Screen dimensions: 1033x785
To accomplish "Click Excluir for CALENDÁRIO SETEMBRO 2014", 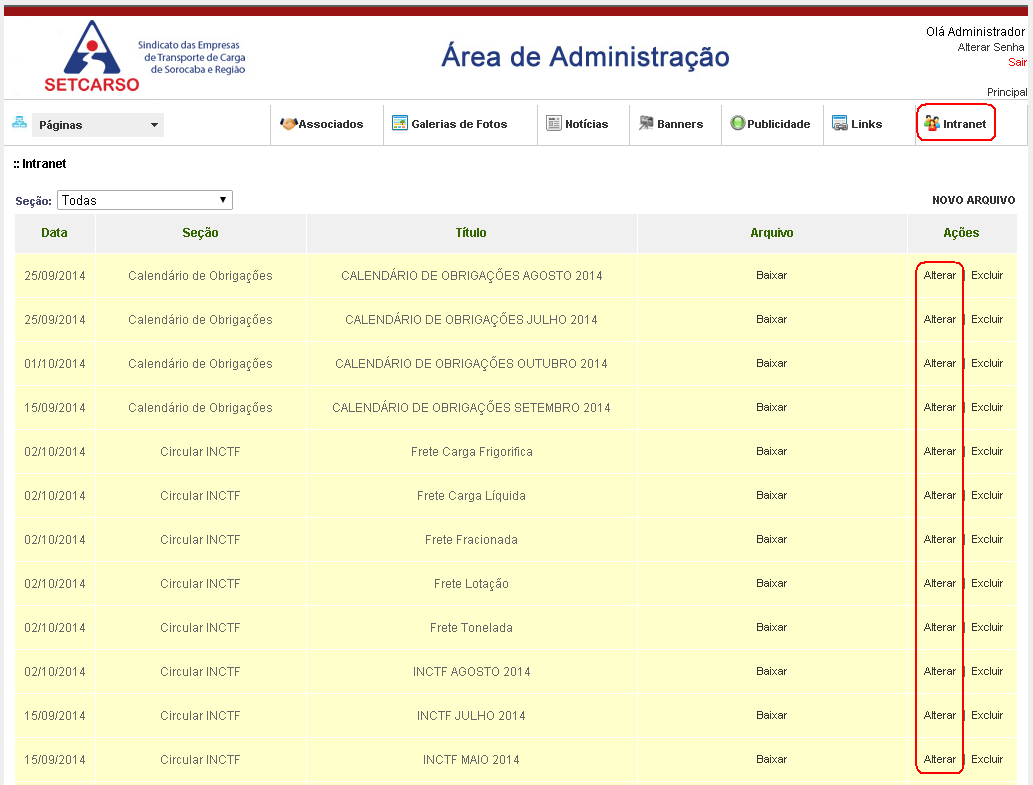I will [x=987, y=408].
